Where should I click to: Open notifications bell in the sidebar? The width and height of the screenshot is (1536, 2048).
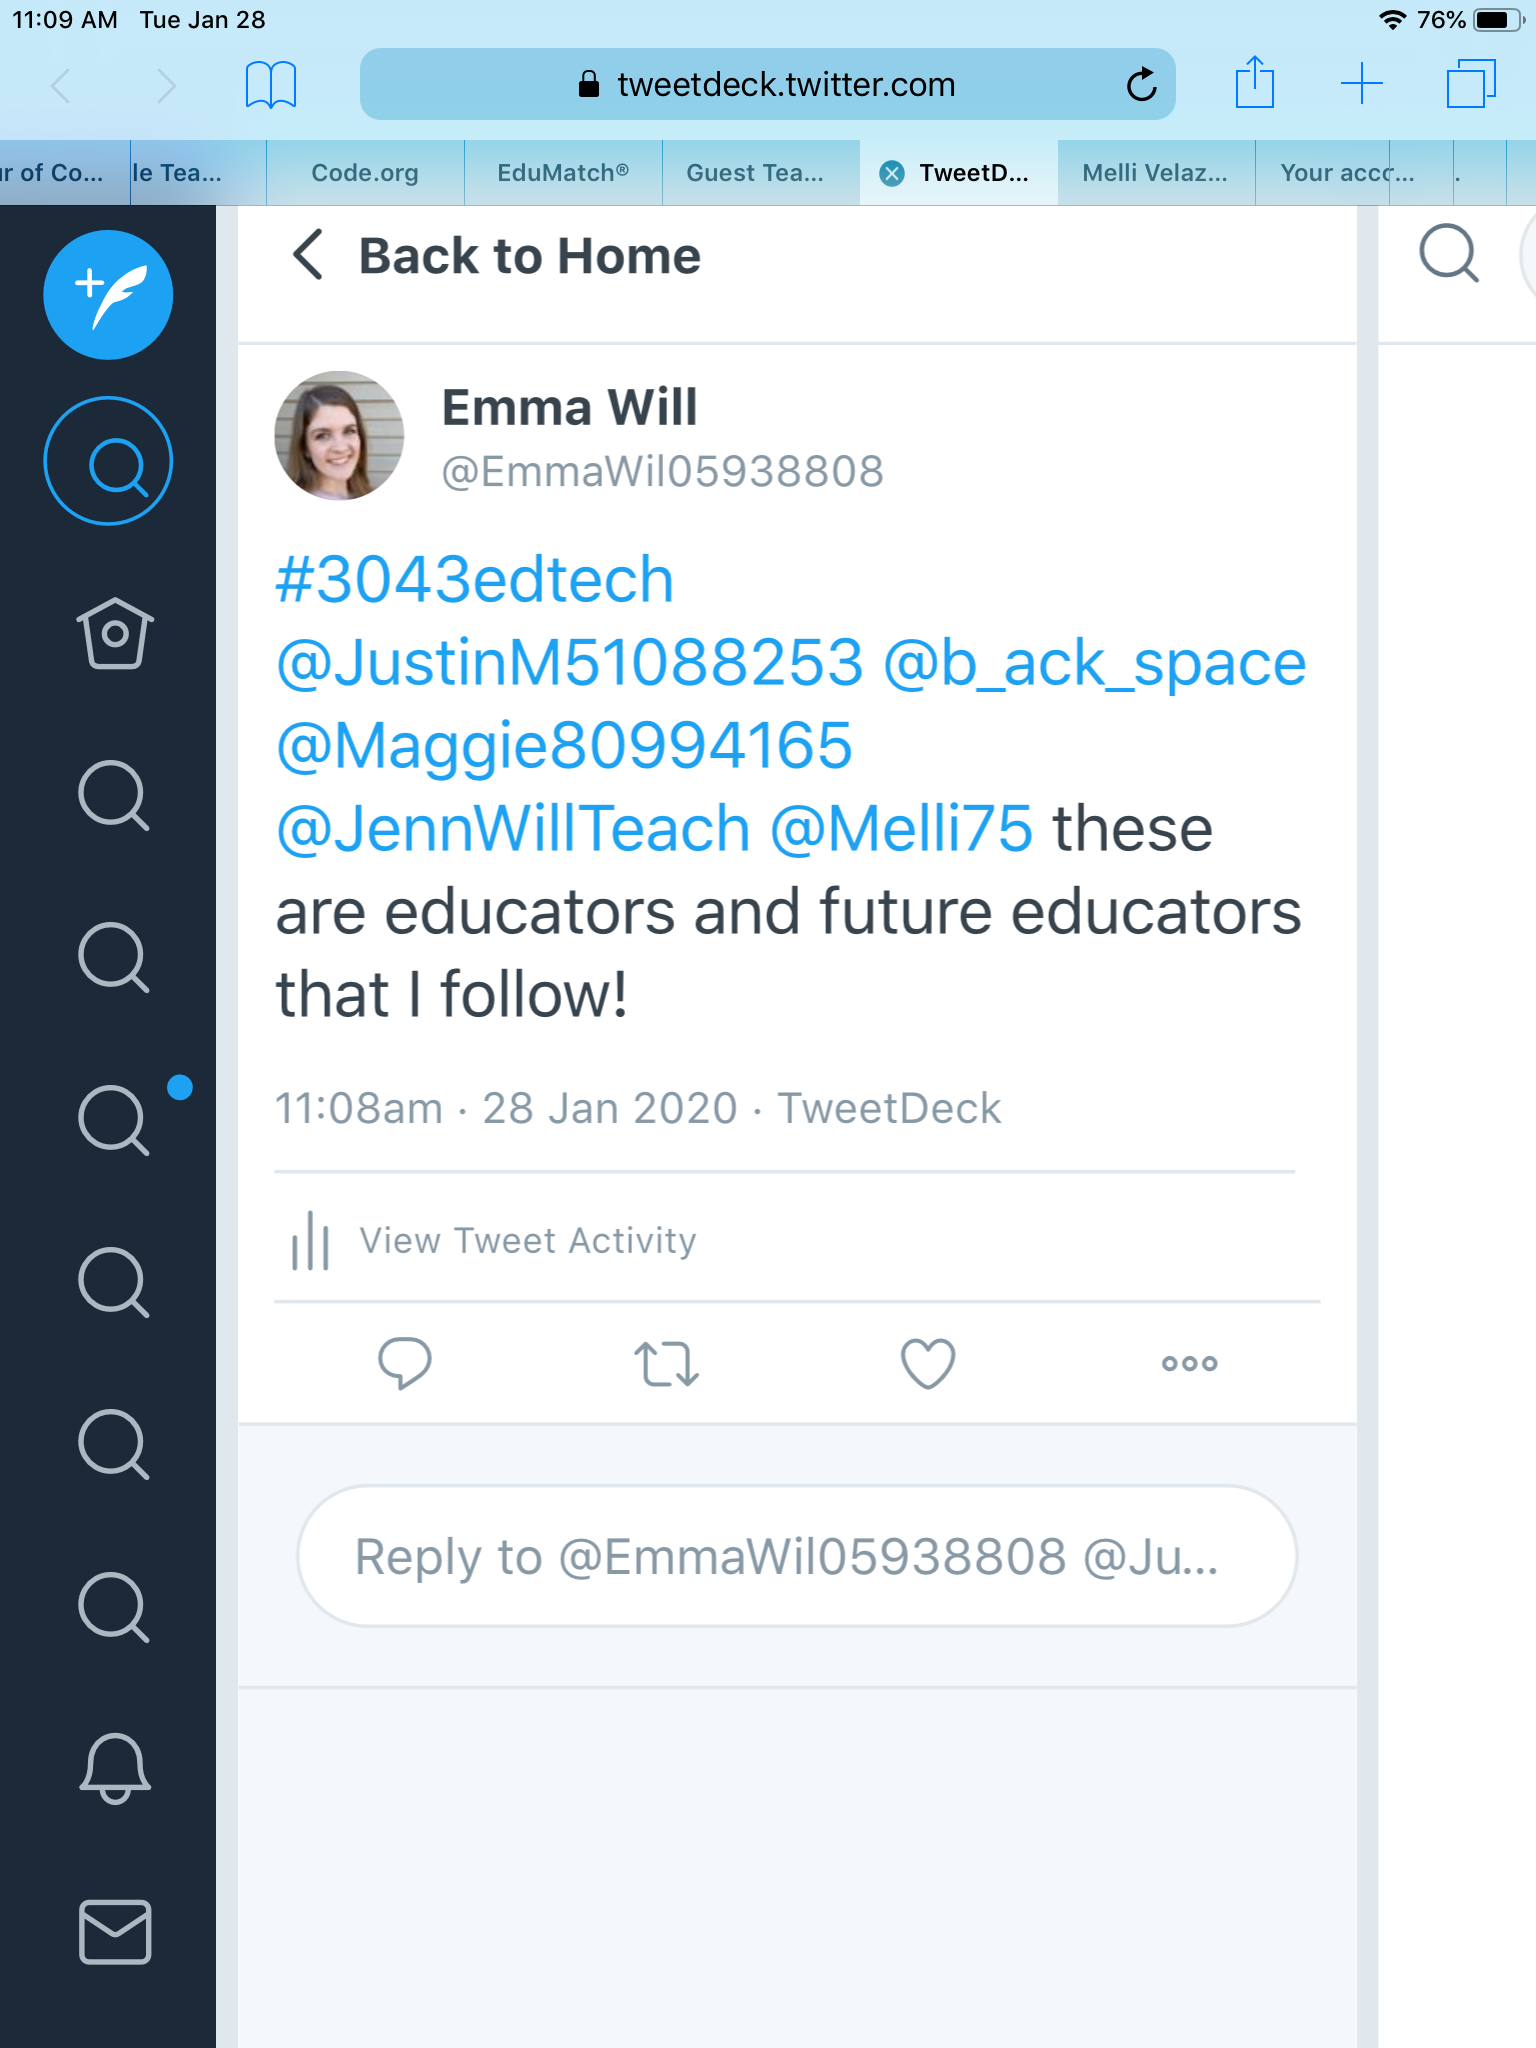pyautogui.click(x=115, y=1768)
